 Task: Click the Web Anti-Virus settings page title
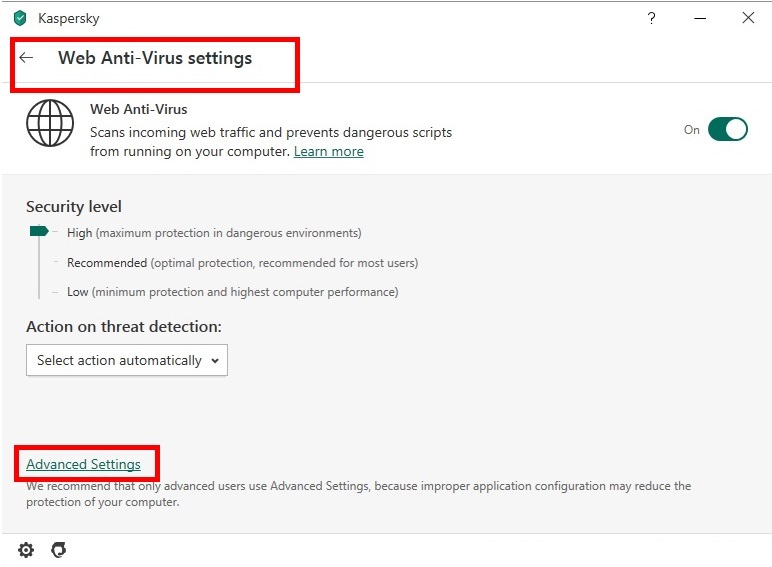155,58
